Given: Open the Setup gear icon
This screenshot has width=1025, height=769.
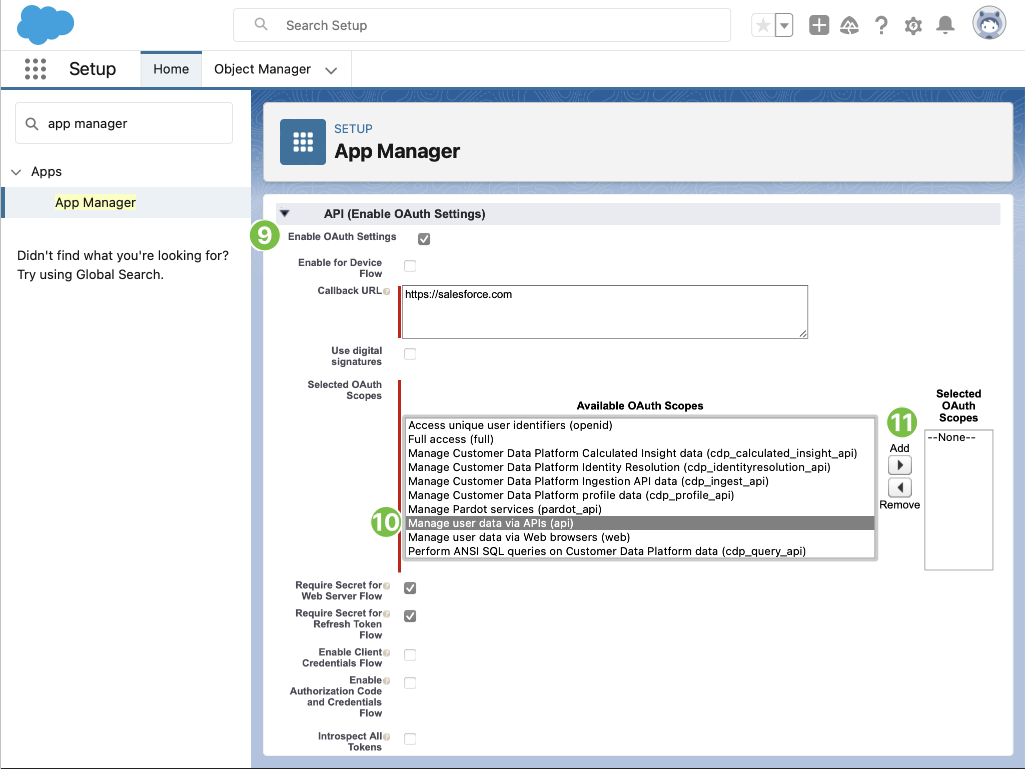Looking at the screenshot, I should coord(913,26).
